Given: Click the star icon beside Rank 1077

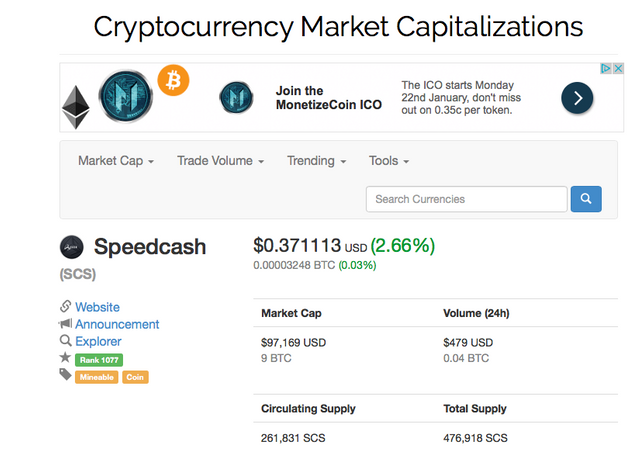Looking at the screenshot, I should pyautogui.click(x=65, y=357).
